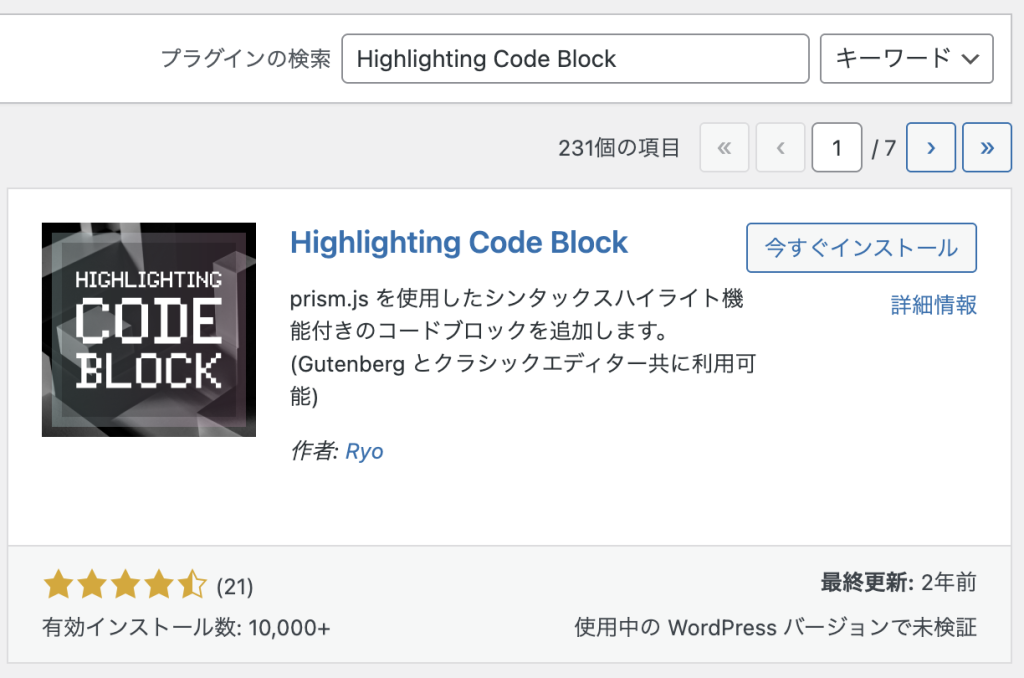1024x678 pixels.
Task: Visit the author Ryo link
Action: tap(364, 451)
